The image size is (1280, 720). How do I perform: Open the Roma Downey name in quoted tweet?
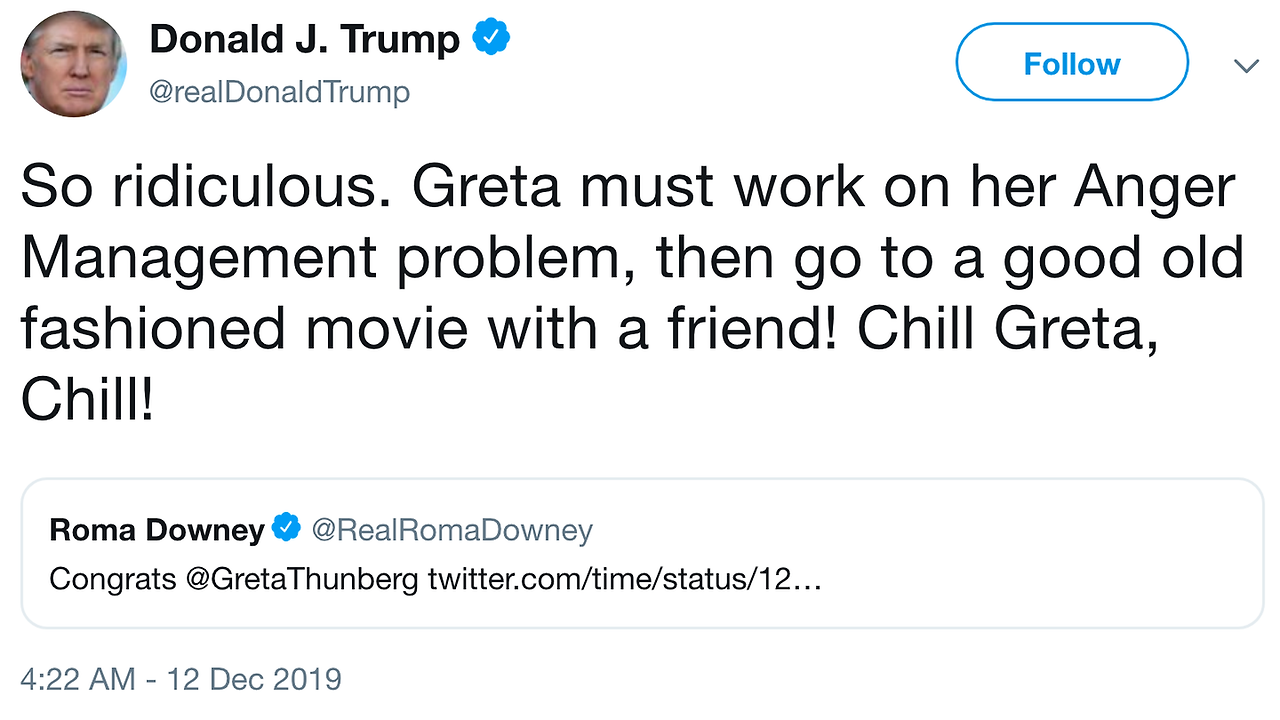tap(157, 529)
